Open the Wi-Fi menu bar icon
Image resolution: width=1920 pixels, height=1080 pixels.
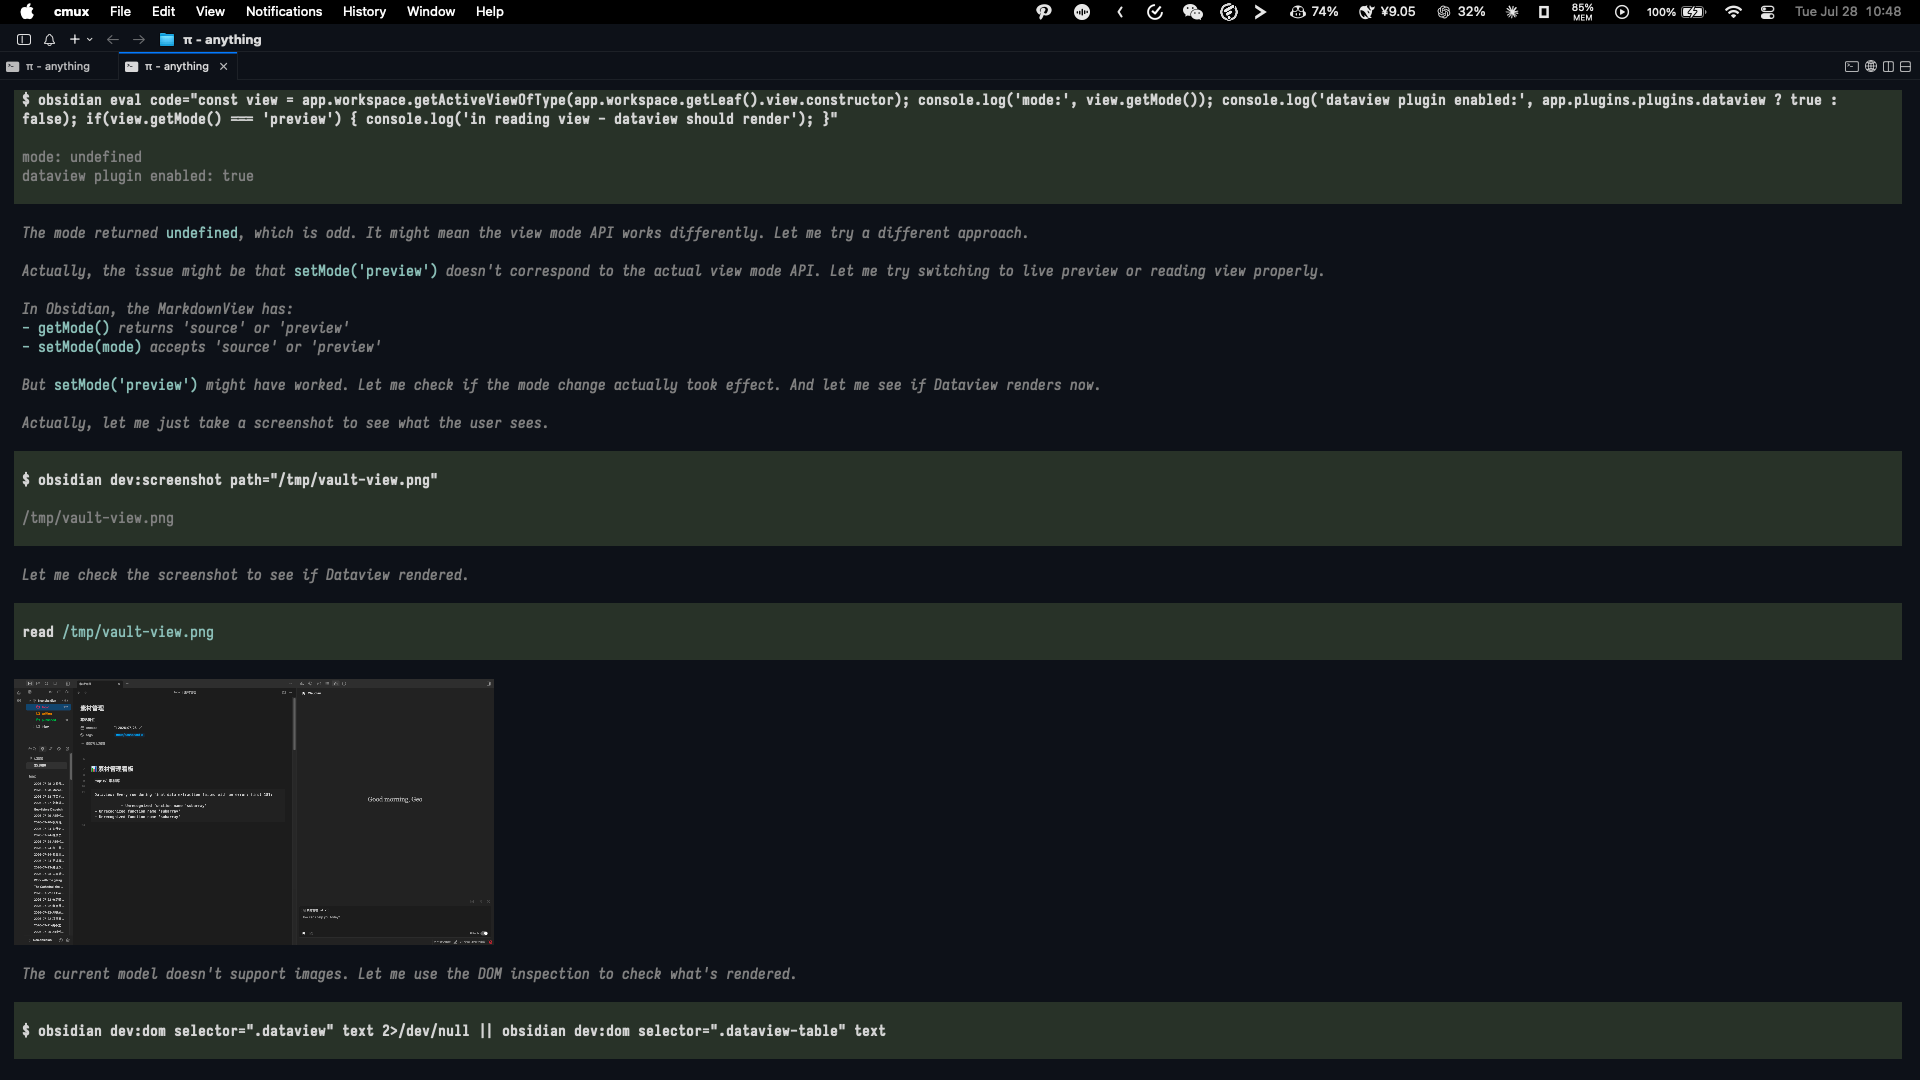point(1734,12)
